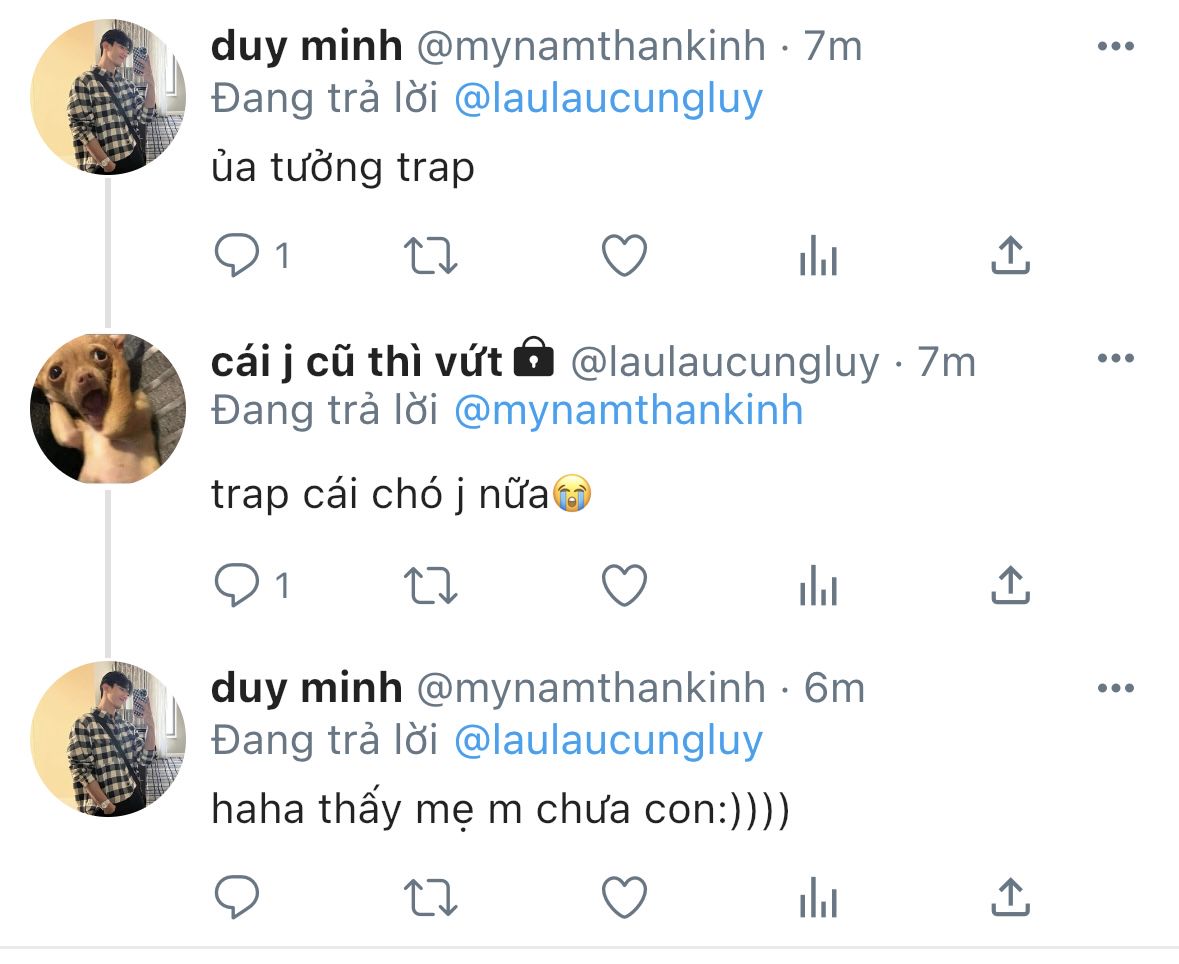
Task: View analytics for 'ủa tưởng trap' tweet
Action: click(x=818, y=256)
